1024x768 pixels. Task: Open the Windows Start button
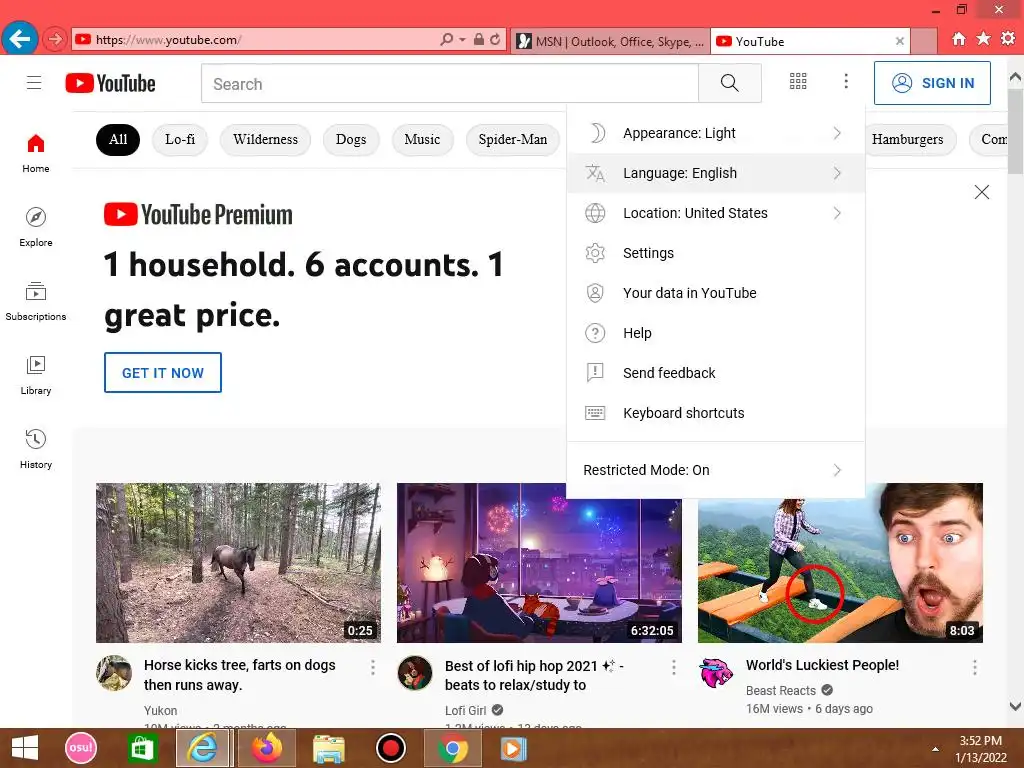pos(25,748)
